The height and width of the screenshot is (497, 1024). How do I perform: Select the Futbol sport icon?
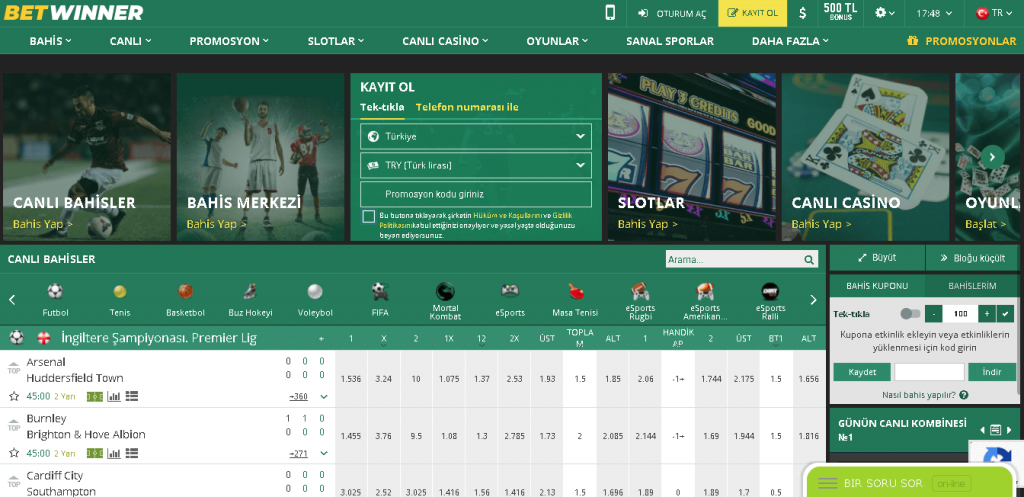point(55,291)
